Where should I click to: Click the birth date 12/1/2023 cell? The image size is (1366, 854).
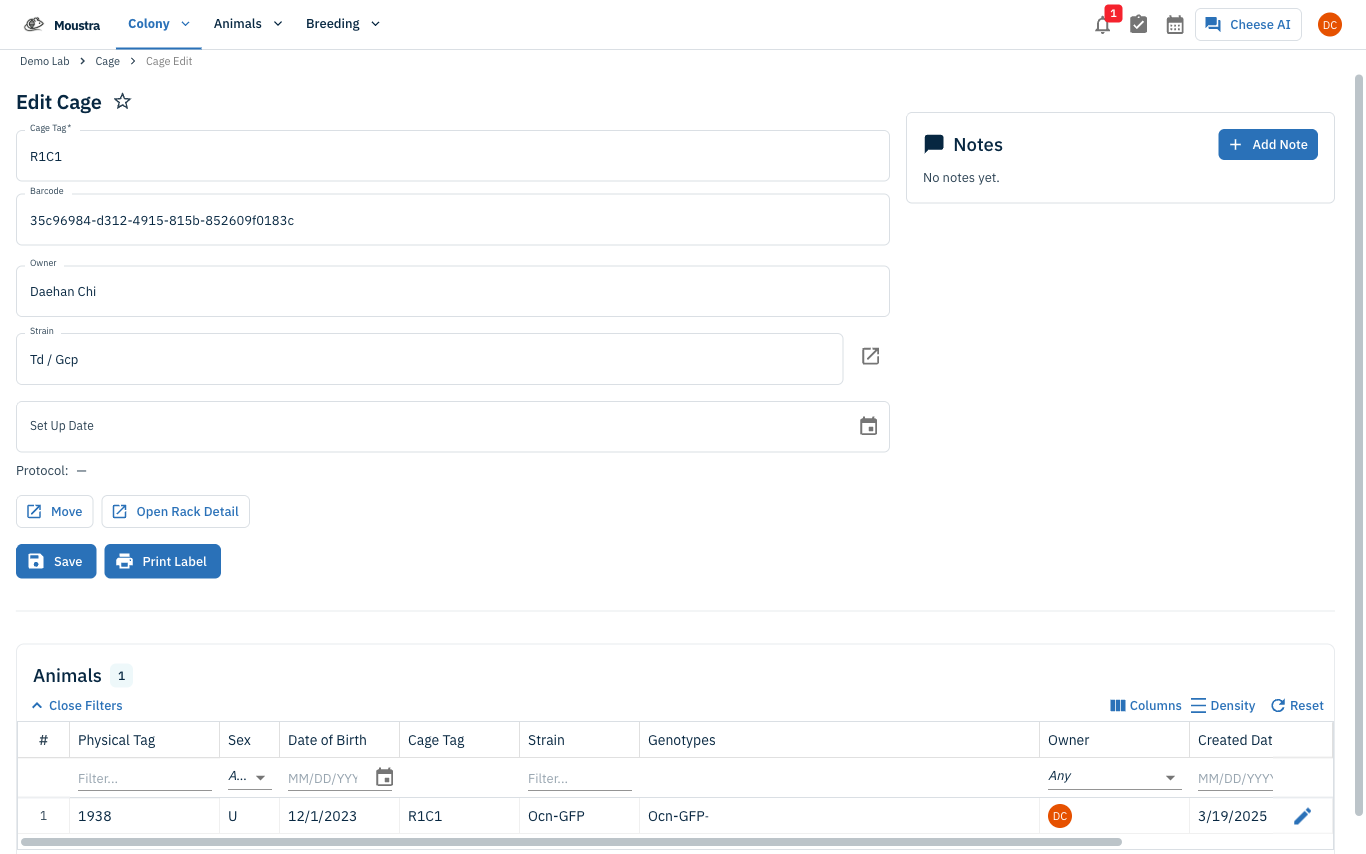(x=338, y=816)
